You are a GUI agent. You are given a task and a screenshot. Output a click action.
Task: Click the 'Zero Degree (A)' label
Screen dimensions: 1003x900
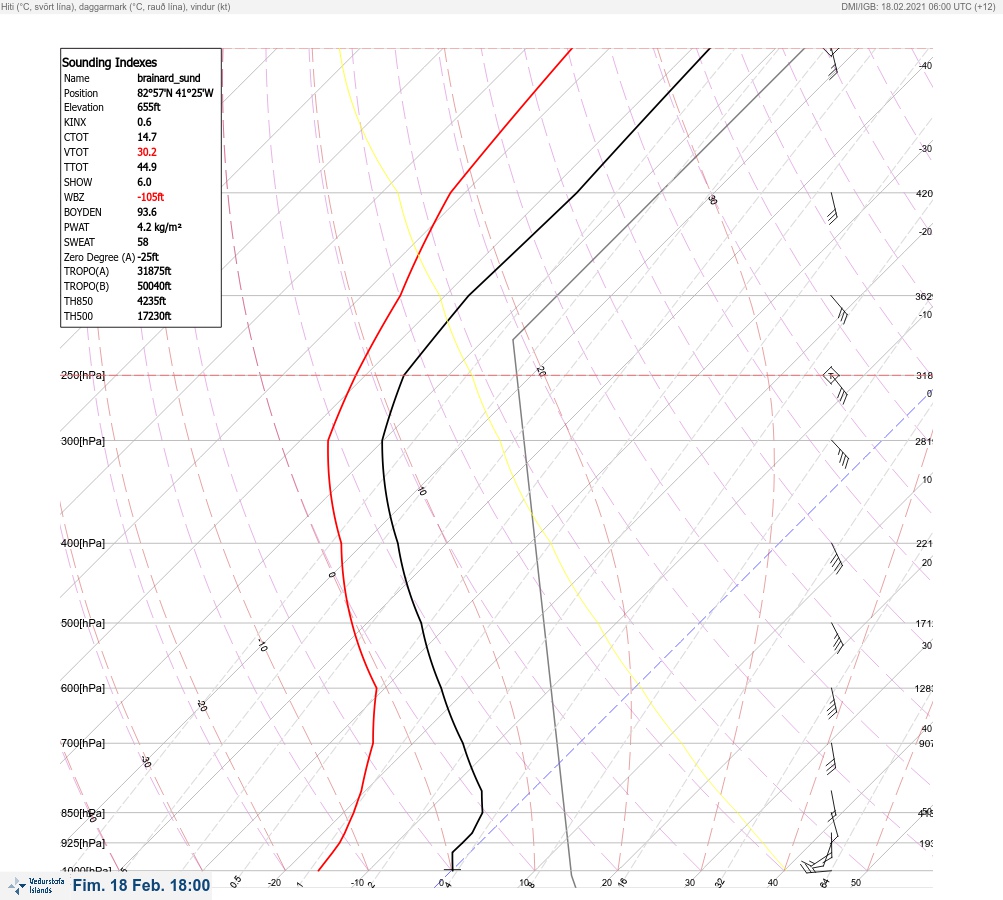(x=99, y=257)
